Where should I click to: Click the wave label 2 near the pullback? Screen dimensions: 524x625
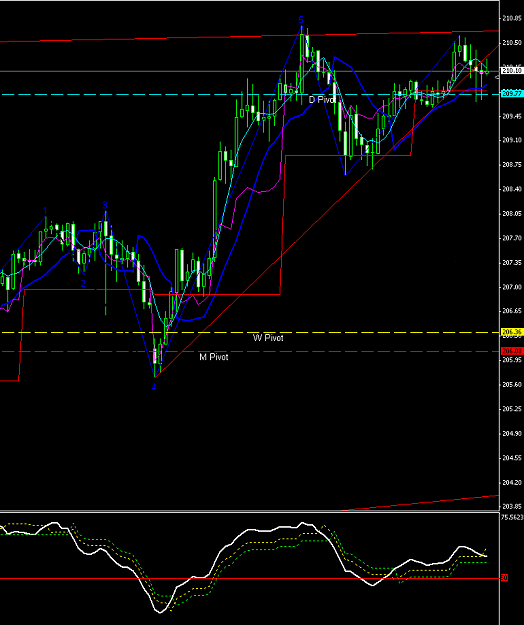pos(83,284)
